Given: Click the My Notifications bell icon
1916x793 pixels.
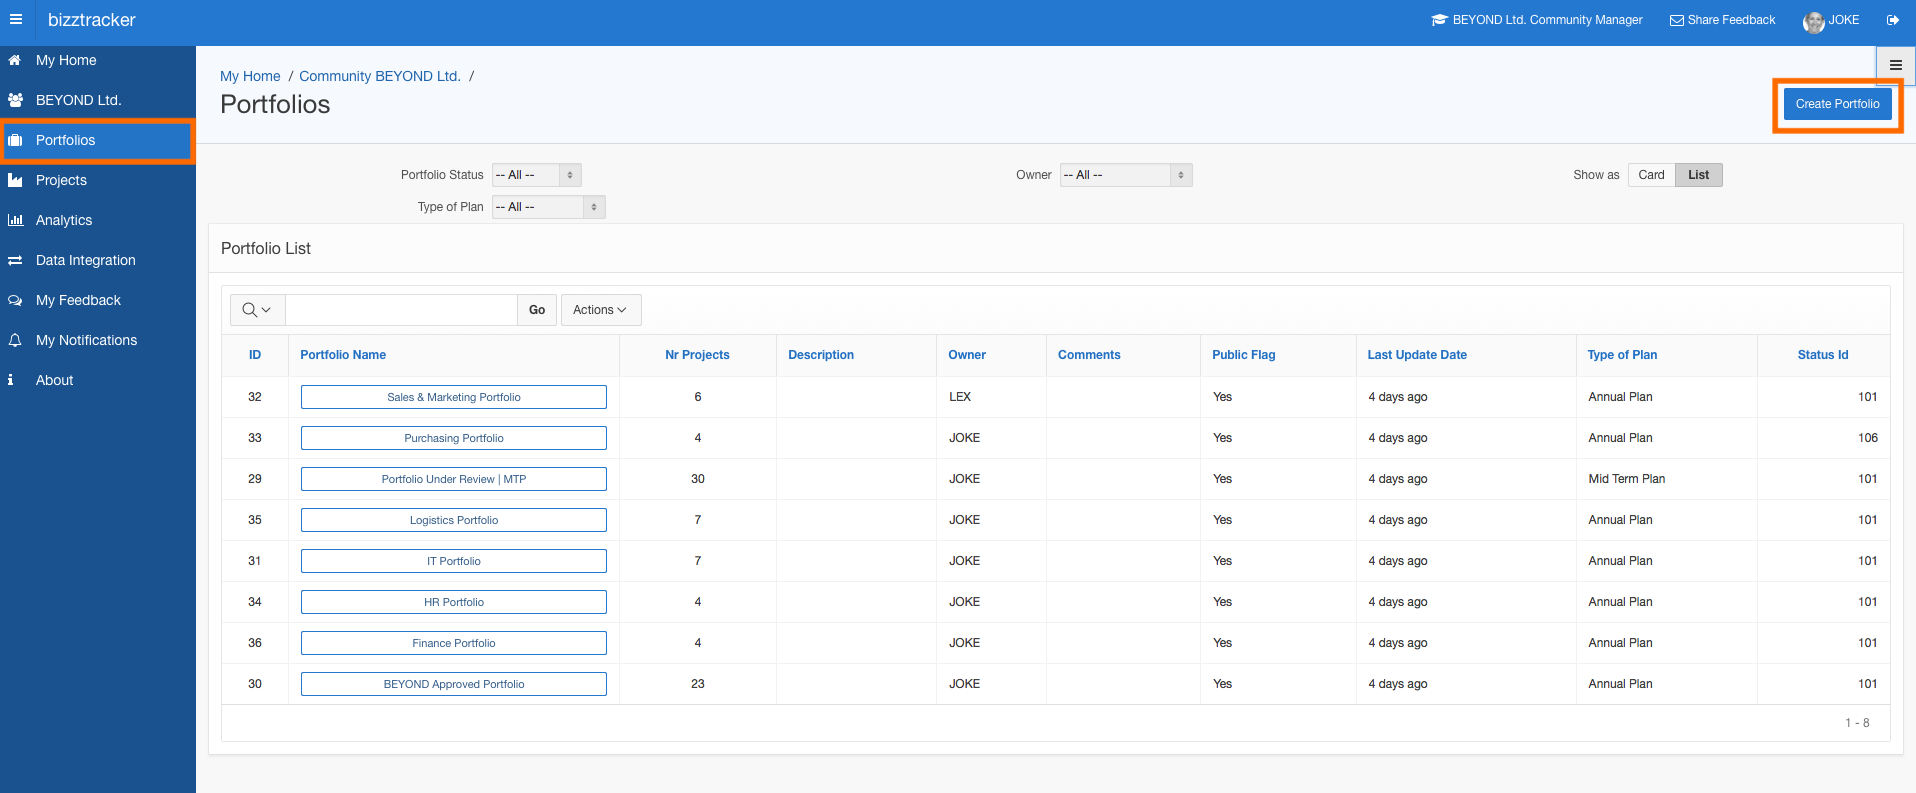Looking at the screenshot, I should [15, 340].
